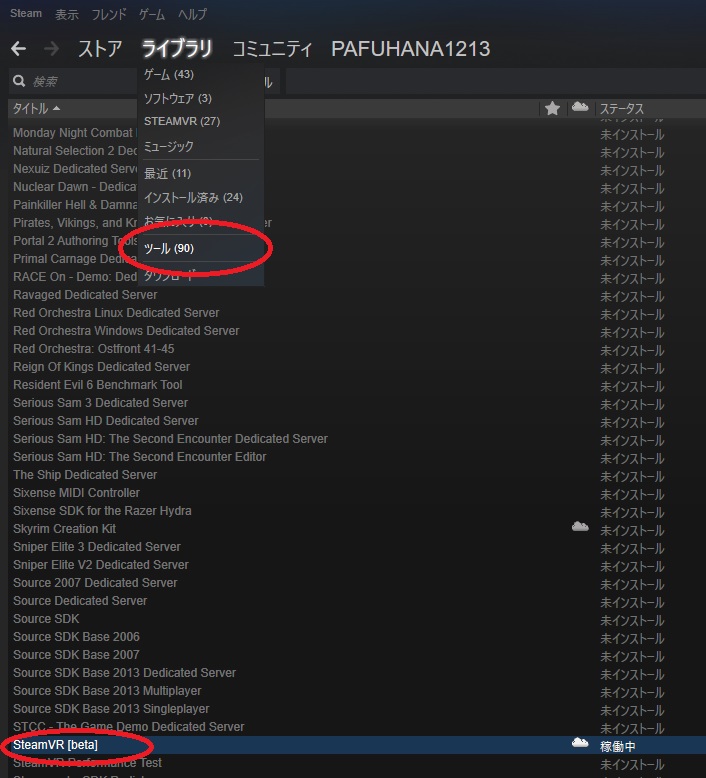This screenshot has height=778, width=706.
Task: Select Source 2007 Dedicated Server
Action: 95,583
